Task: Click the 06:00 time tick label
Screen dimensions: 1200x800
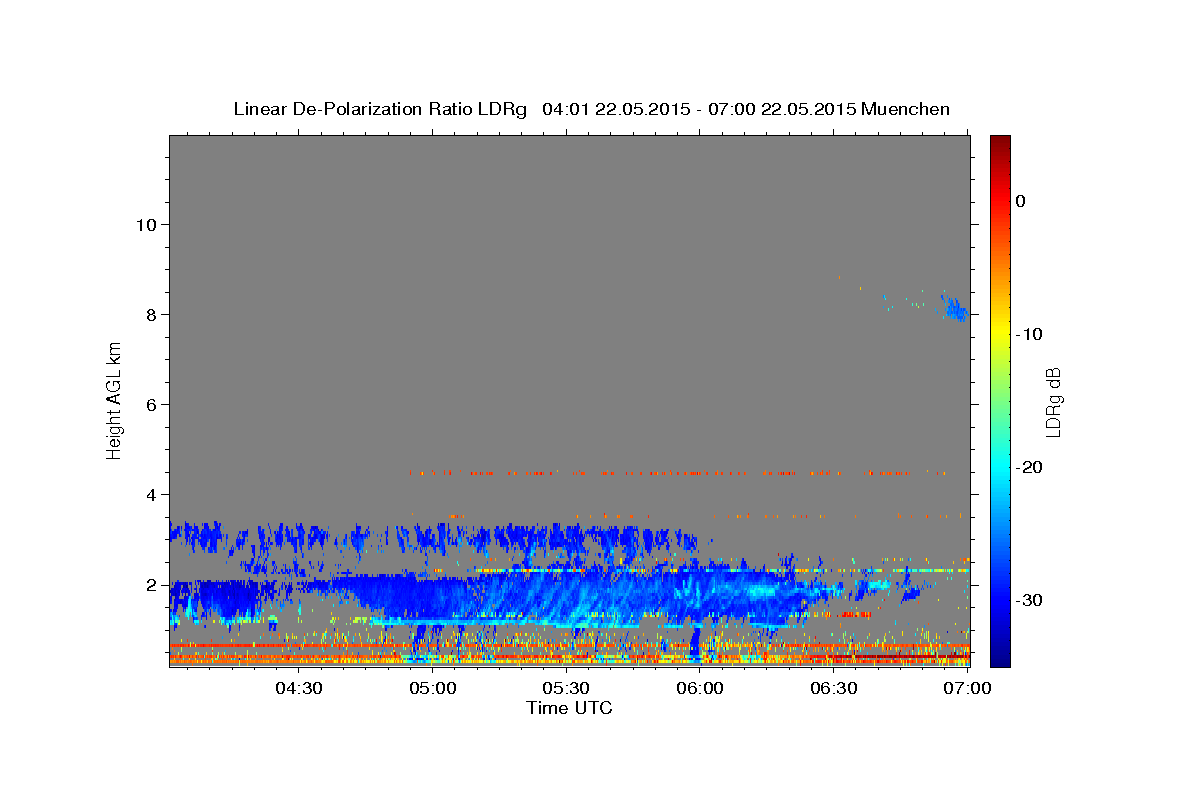Action: (x=700, y=688)
